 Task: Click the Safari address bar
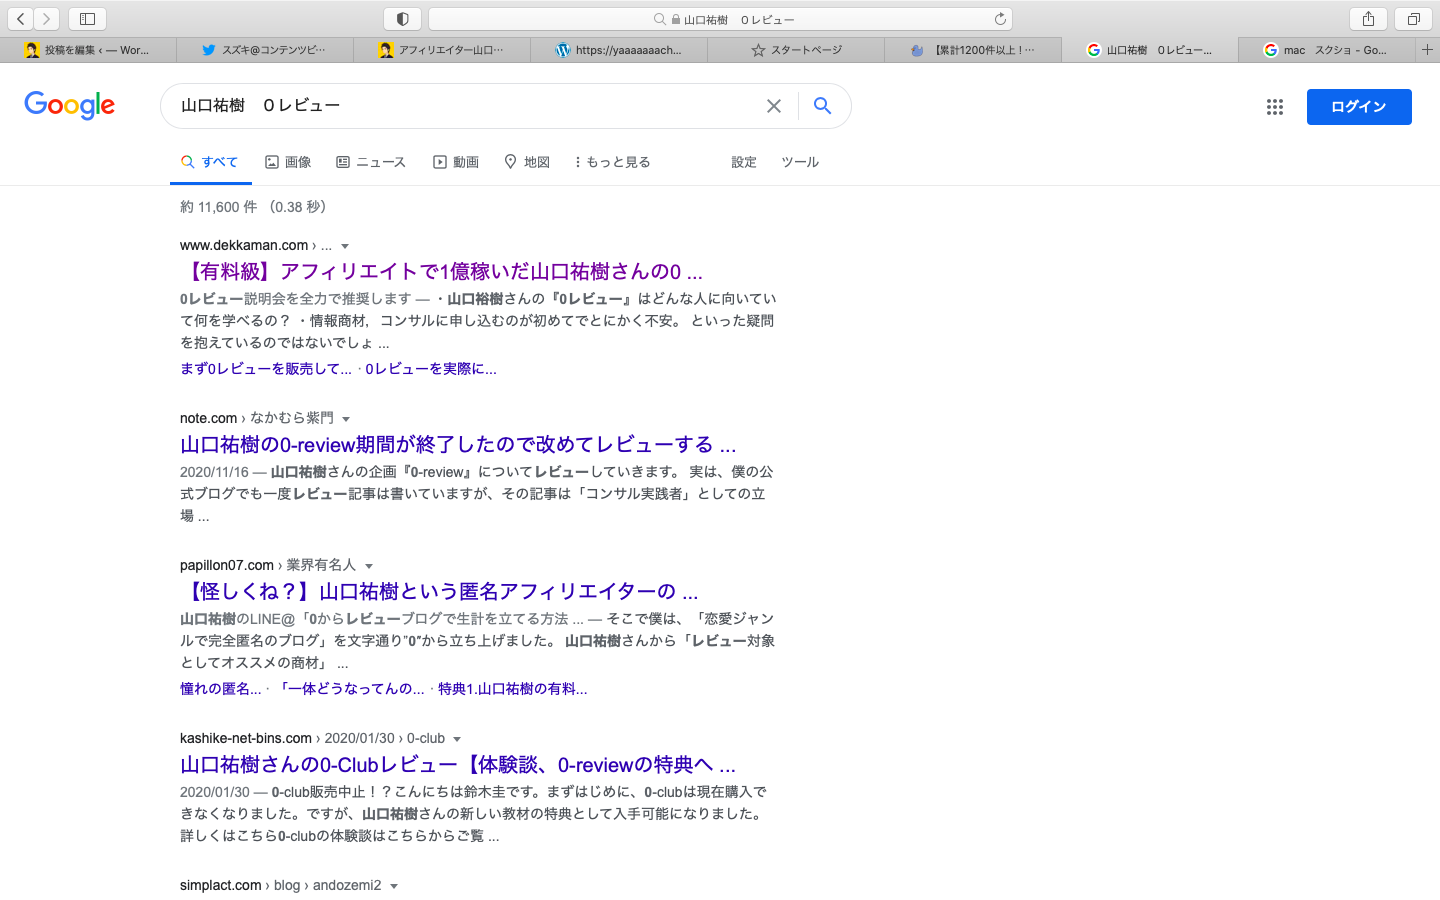(720, 19)
